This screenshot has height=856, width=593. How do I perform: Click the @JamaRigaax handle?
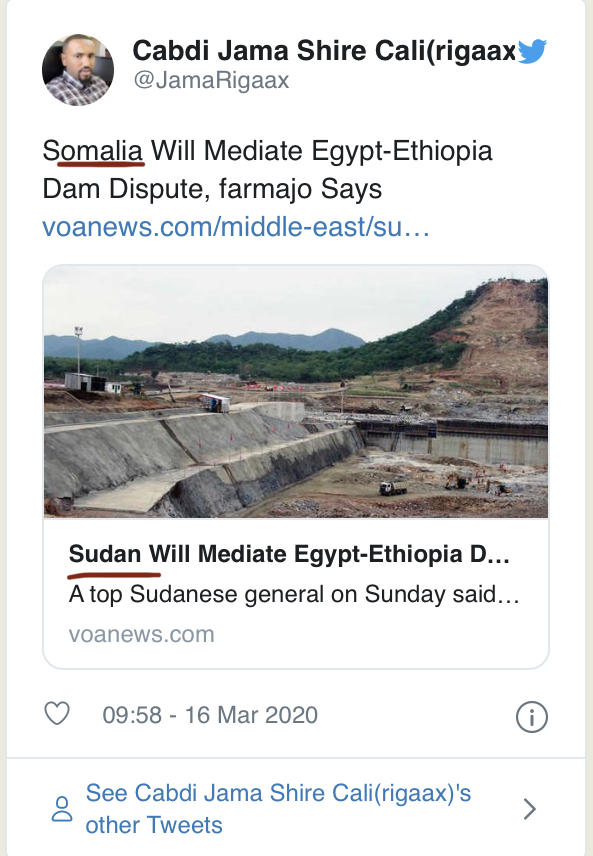tap(211, 80)
